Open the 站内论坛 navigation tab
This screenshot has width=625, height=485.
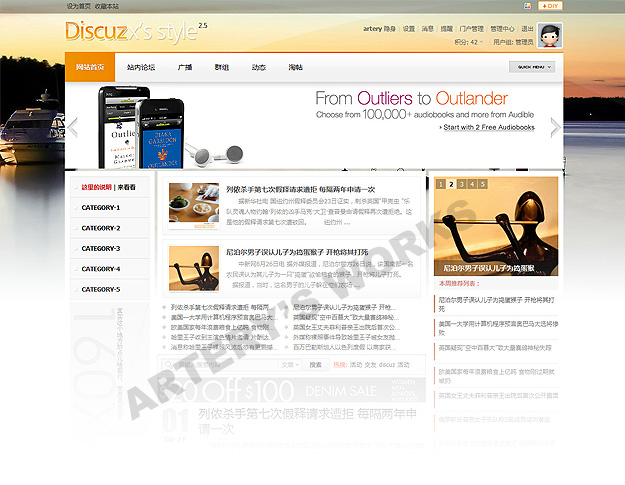tap(141, 67)
